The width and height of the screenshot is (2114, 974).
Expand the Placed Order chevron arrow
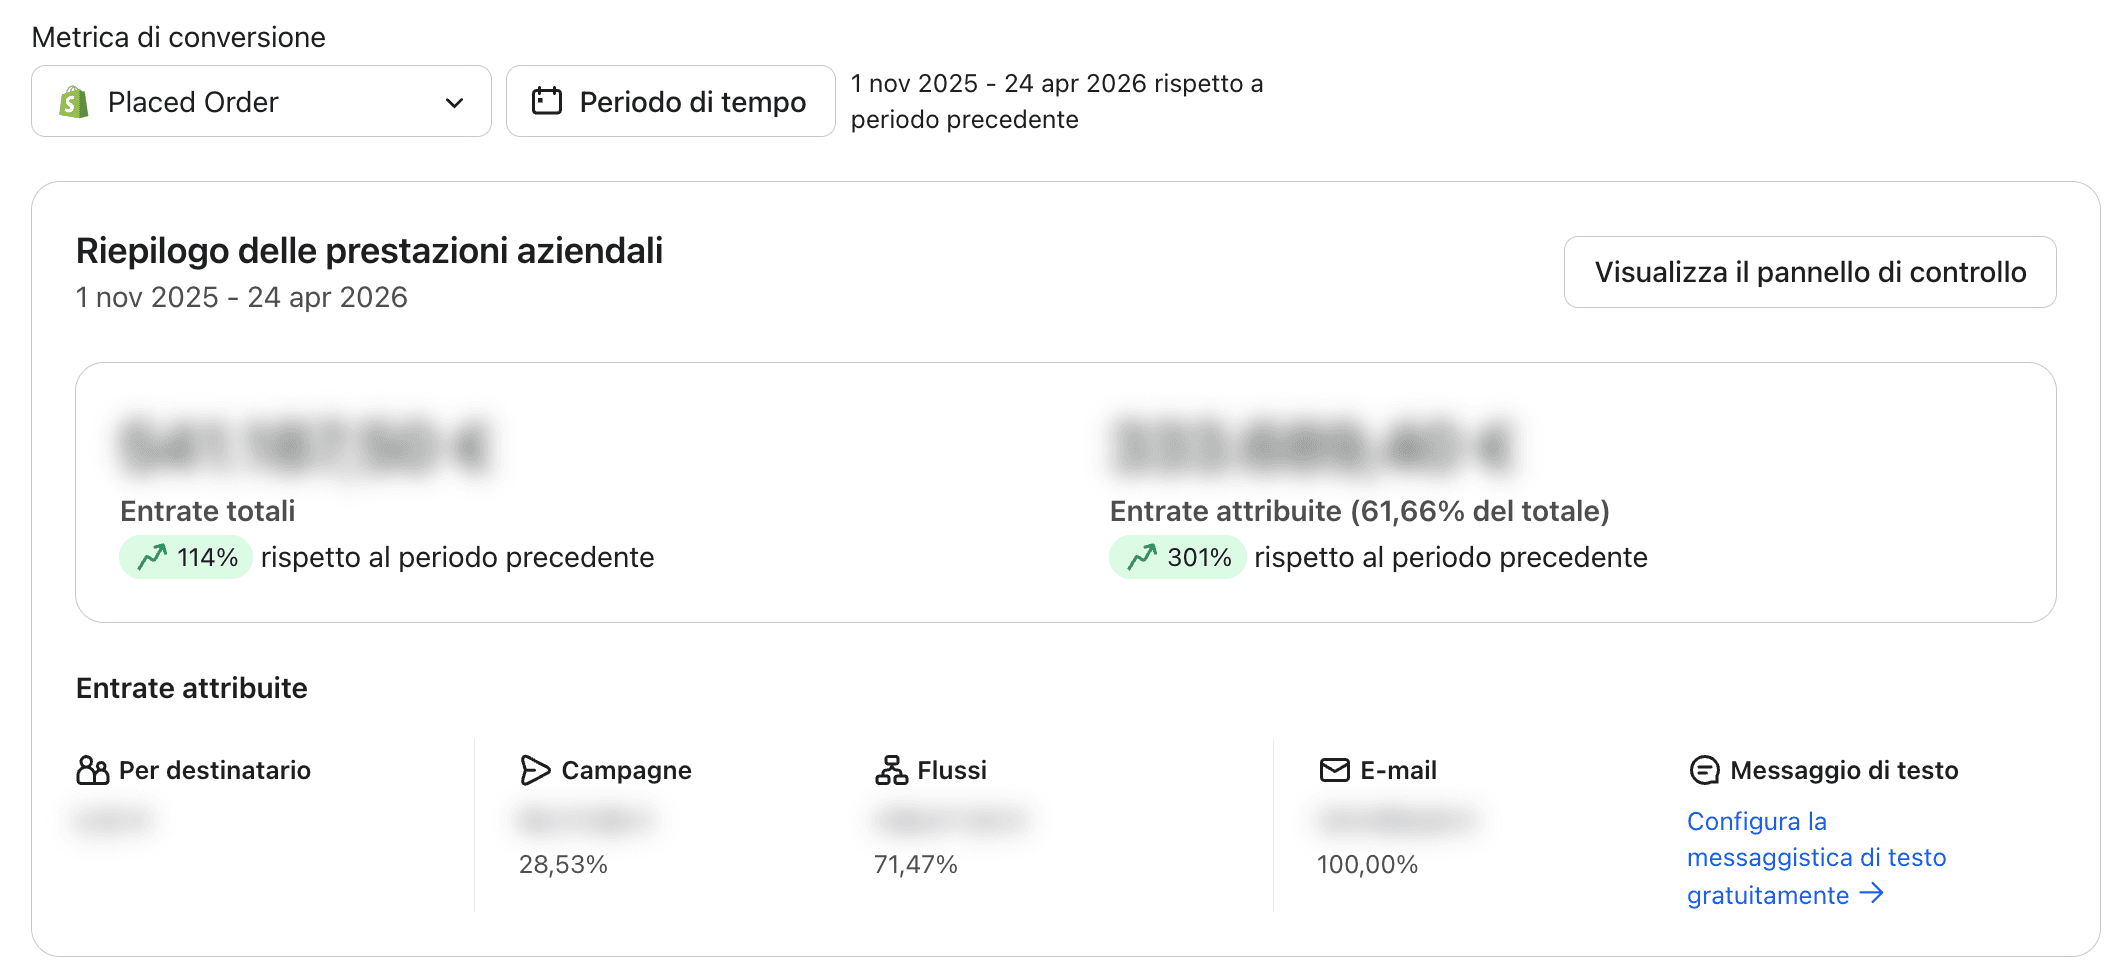click(454, 103)
